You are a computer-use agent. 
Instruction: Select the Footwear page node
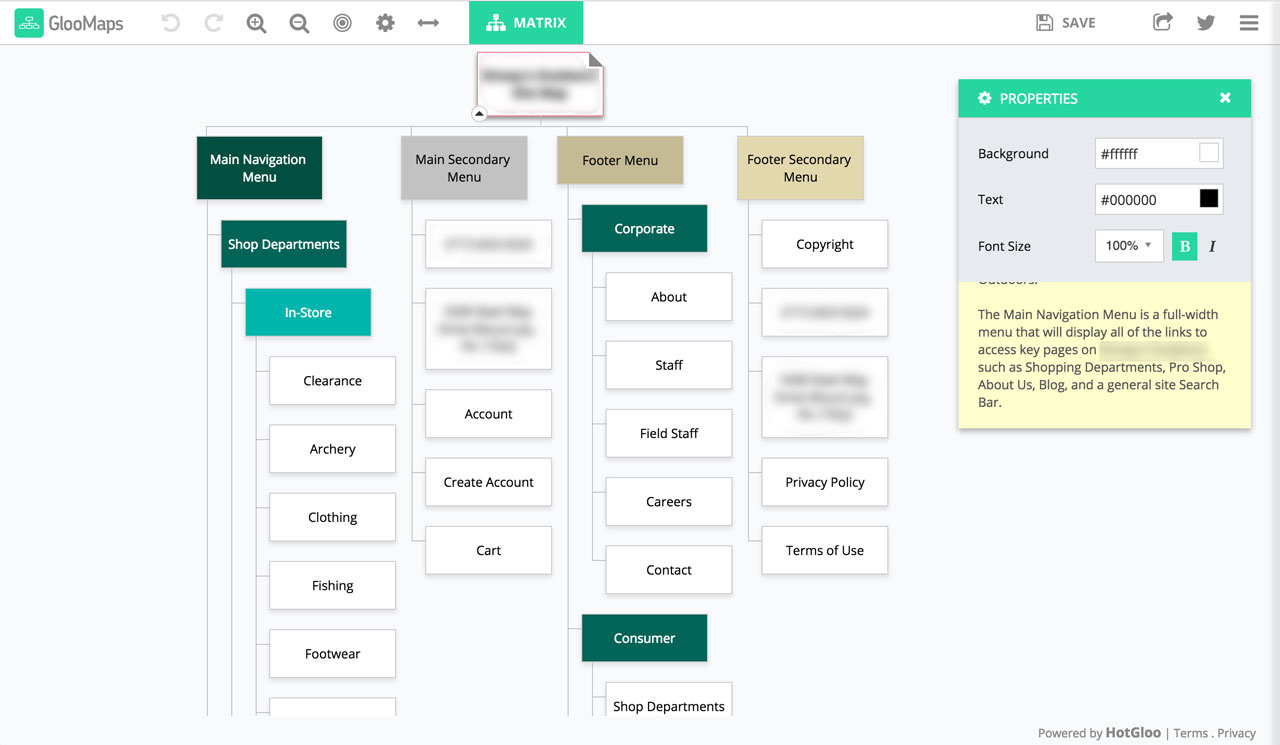click(x=332, y=654)
